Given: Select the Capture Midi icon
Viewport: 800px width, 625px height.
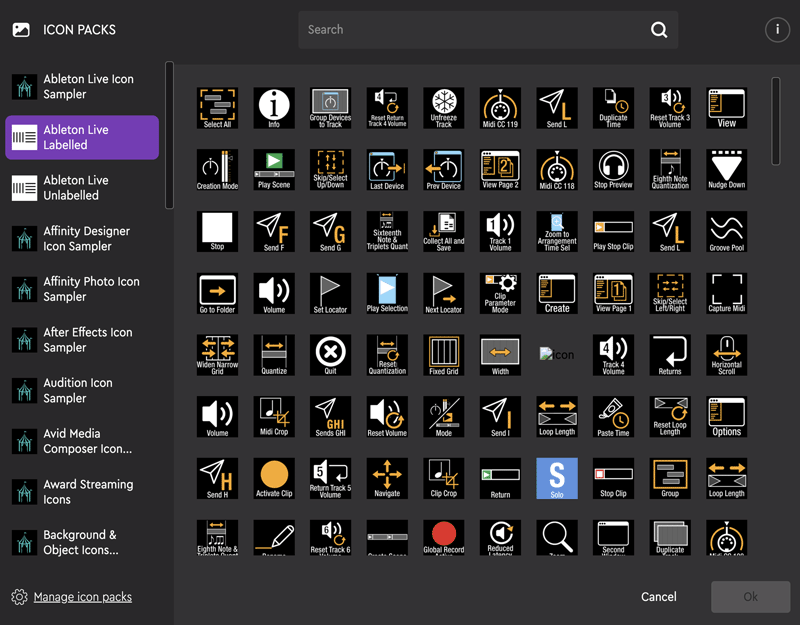Looking at the screenshot, I should [x=726, y=293].
